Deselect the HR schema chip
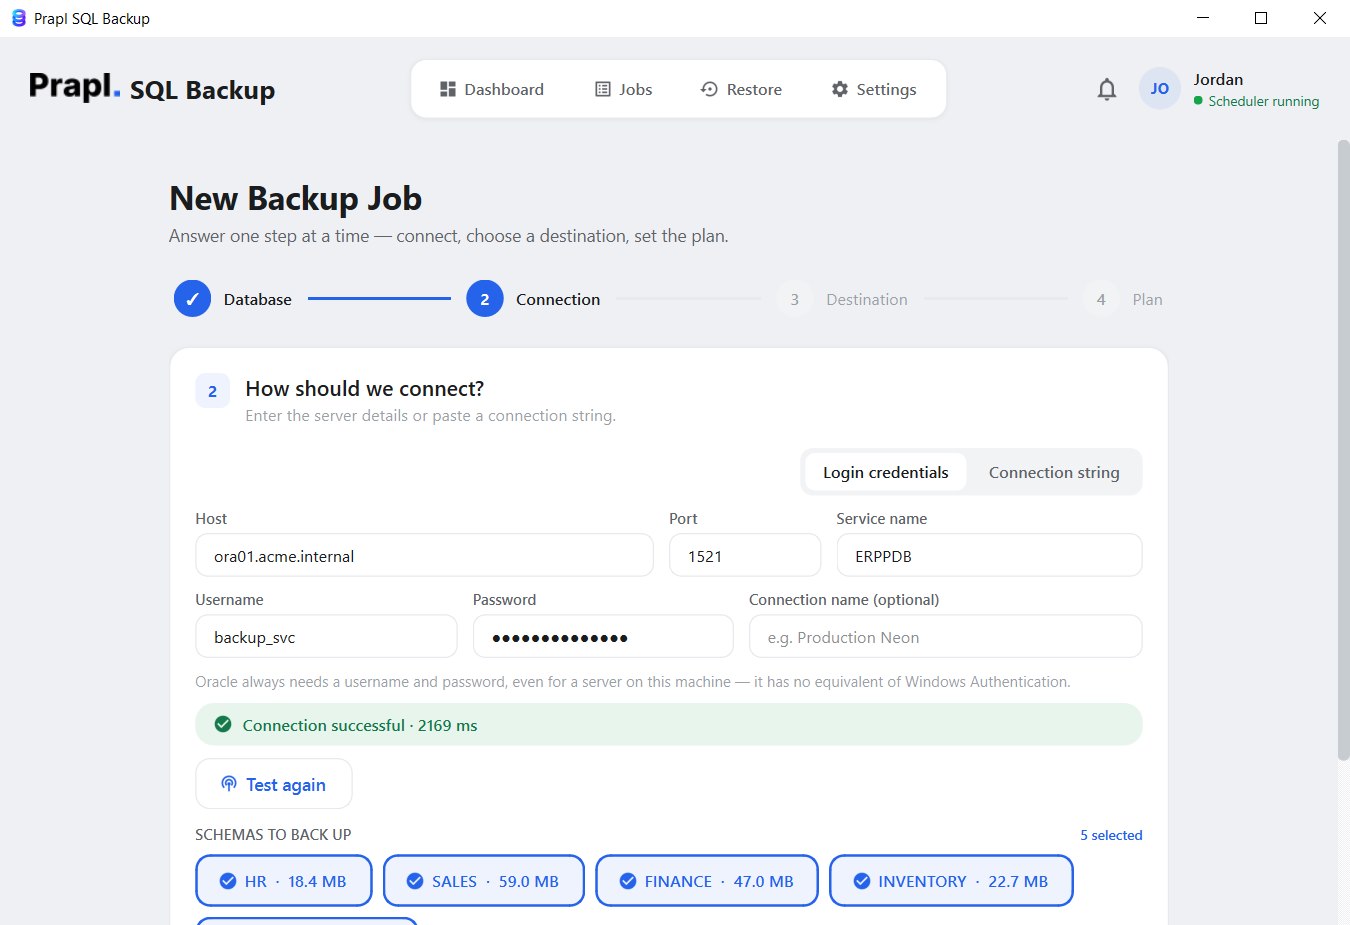This screenshot has height=925, width=1350. (284, 881)
